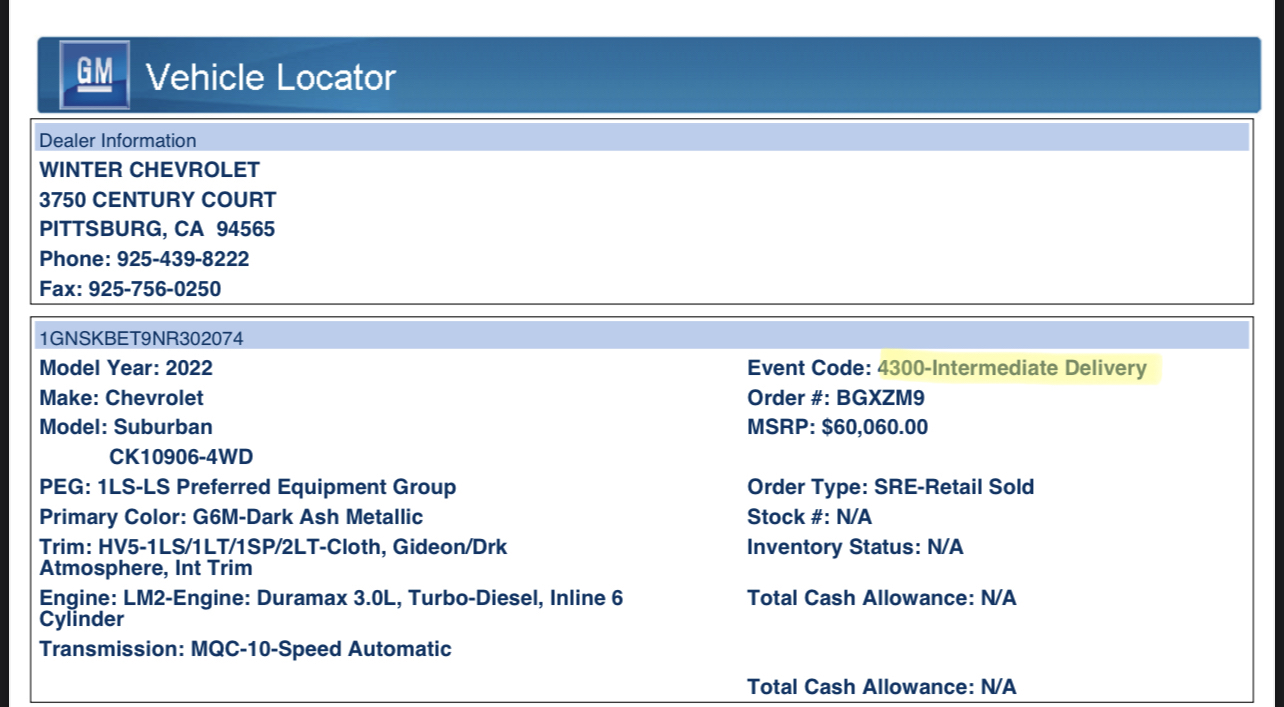
Task: Click the Order Type: SRE-Retail Sold line
Action: (891, 487)
